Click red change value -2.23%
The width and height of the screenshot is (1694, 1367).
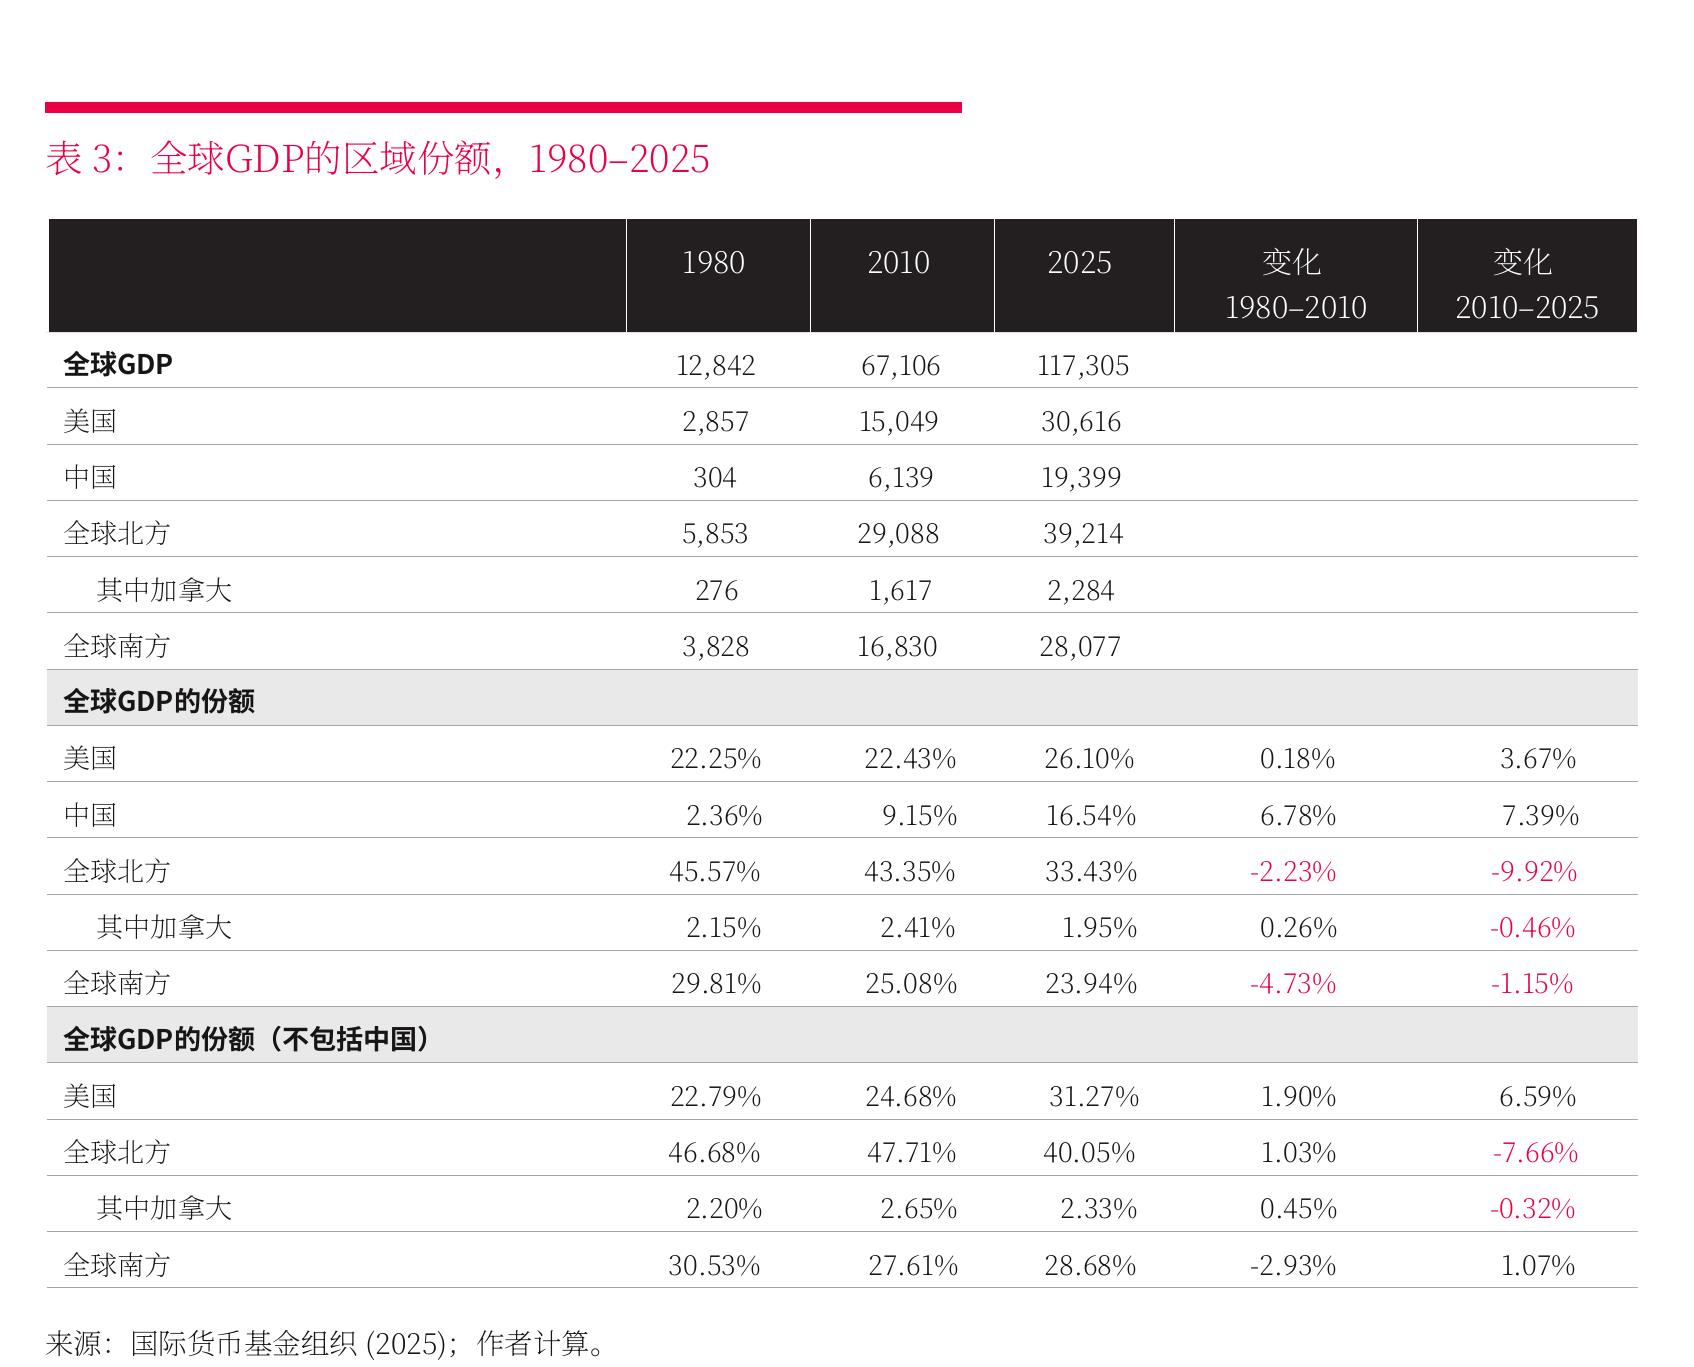click(x=1293, y=872)
